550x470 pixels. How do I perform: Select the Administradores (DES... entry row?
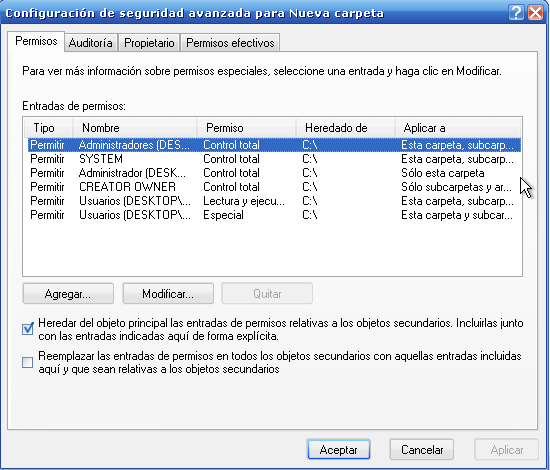274,145
